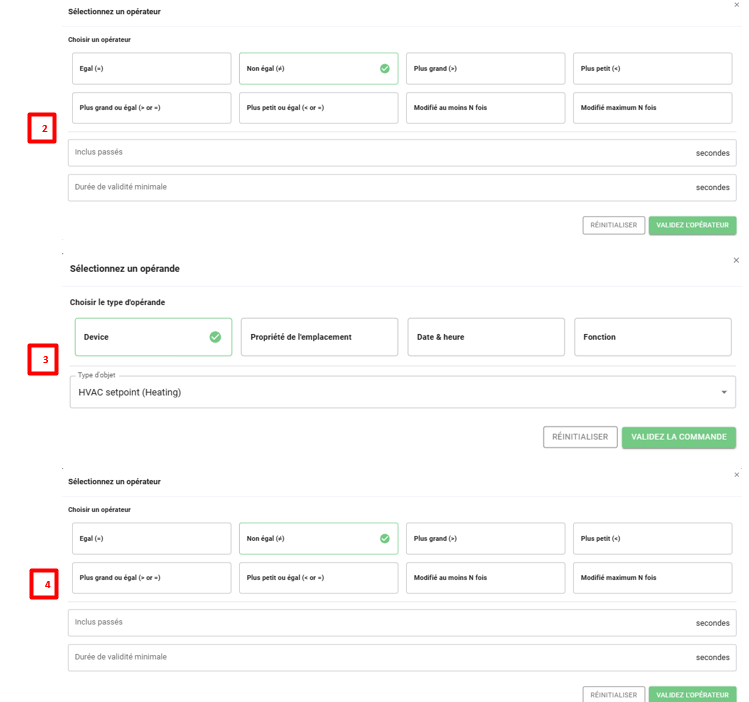The image size is (749, 702).
Task: Expand the Type d'objet dropdown arrow
Action: coord(724,392)
